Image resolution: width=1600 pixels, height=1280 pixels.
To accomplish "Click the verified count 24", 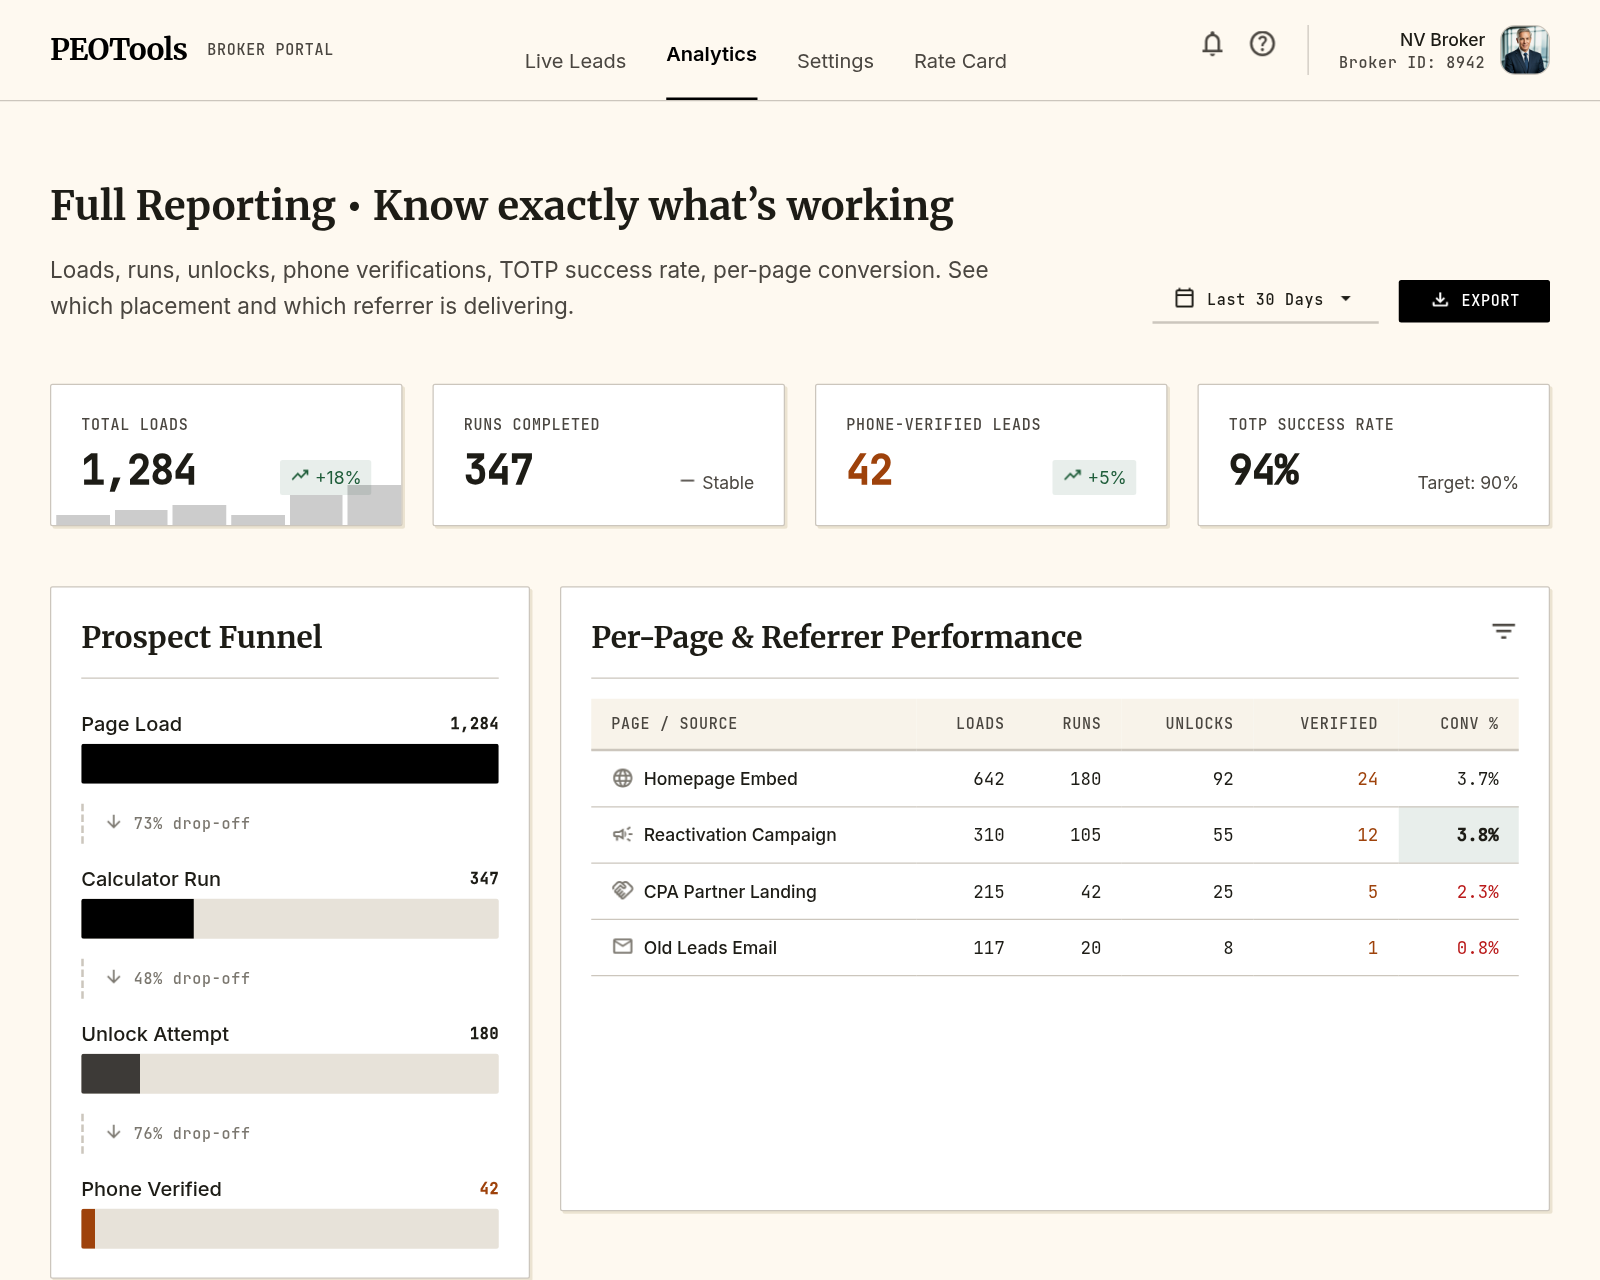I will (x=1367, y=779).
